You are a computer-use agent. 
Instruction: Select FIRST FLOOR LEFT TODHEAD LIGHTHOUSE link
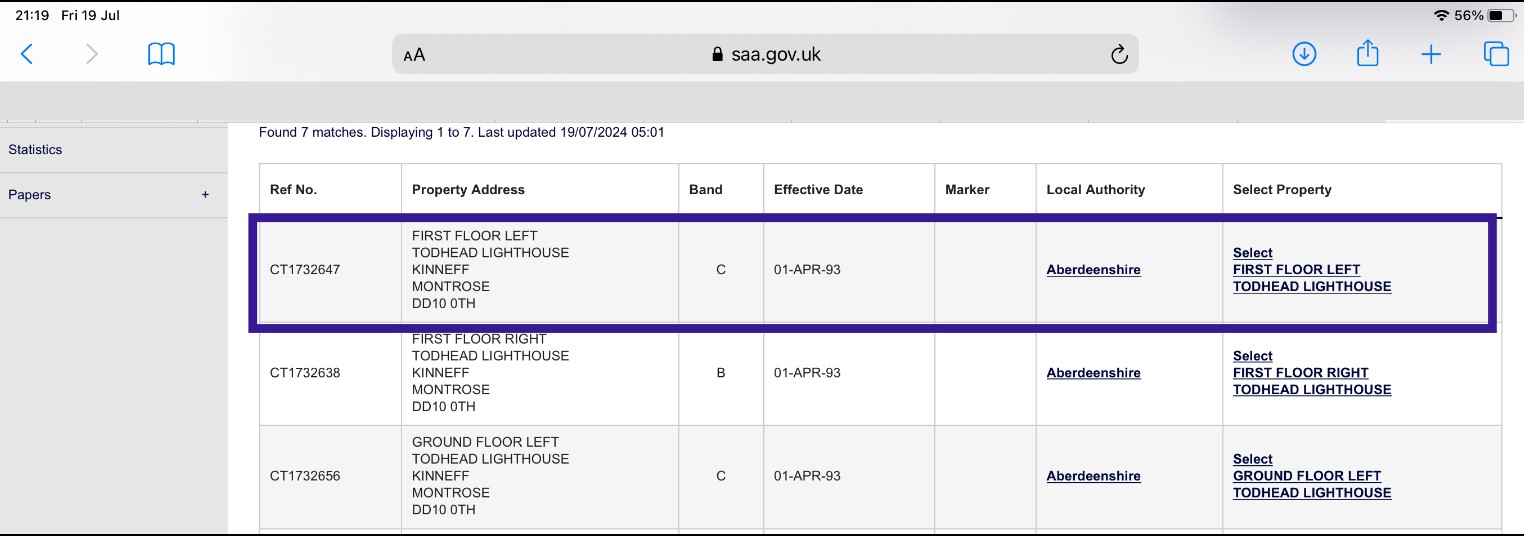click(x=1311, y=270)
